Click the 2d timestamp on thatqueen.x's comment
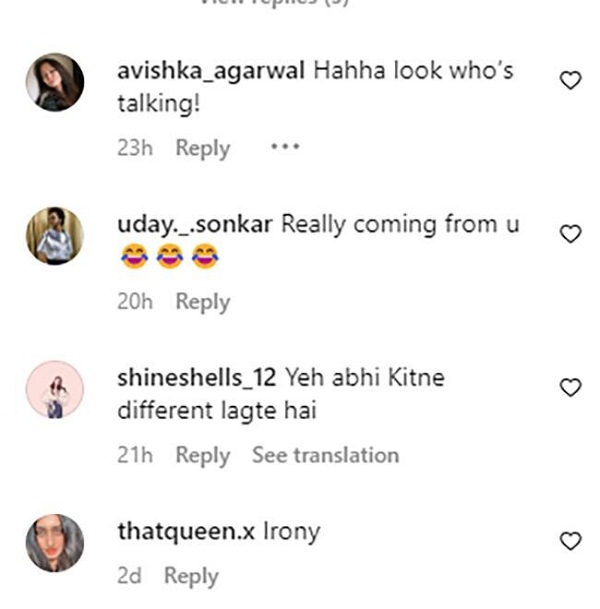The height and width of the screenshot is (609, 600). click(130, 576)
